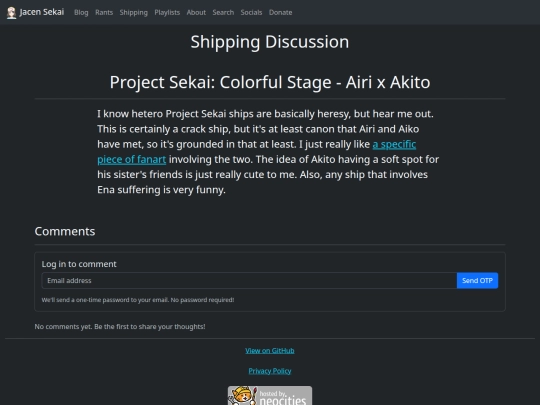Click the Send OTP button
The image size is (540, 405).
click(477, 281)
